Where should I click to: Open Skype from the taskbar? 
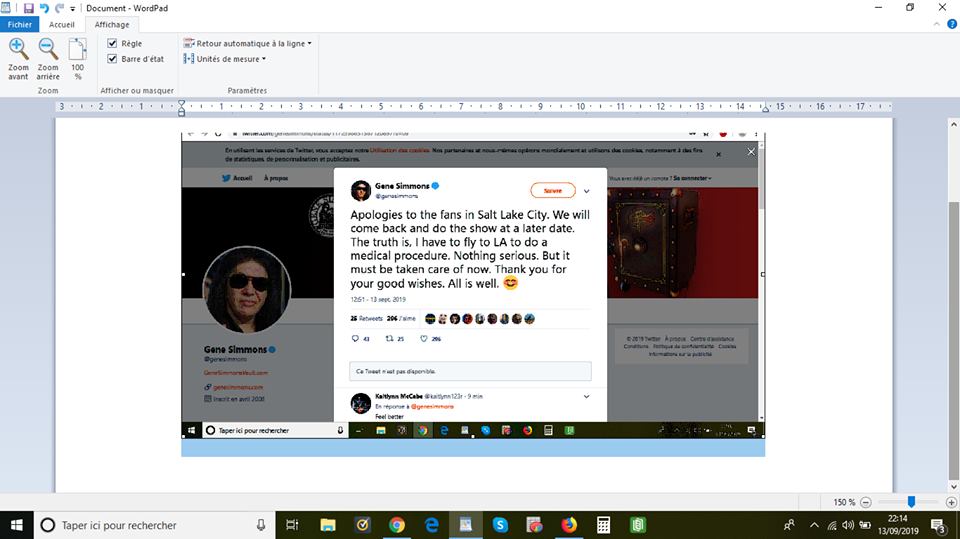(500, 525)
